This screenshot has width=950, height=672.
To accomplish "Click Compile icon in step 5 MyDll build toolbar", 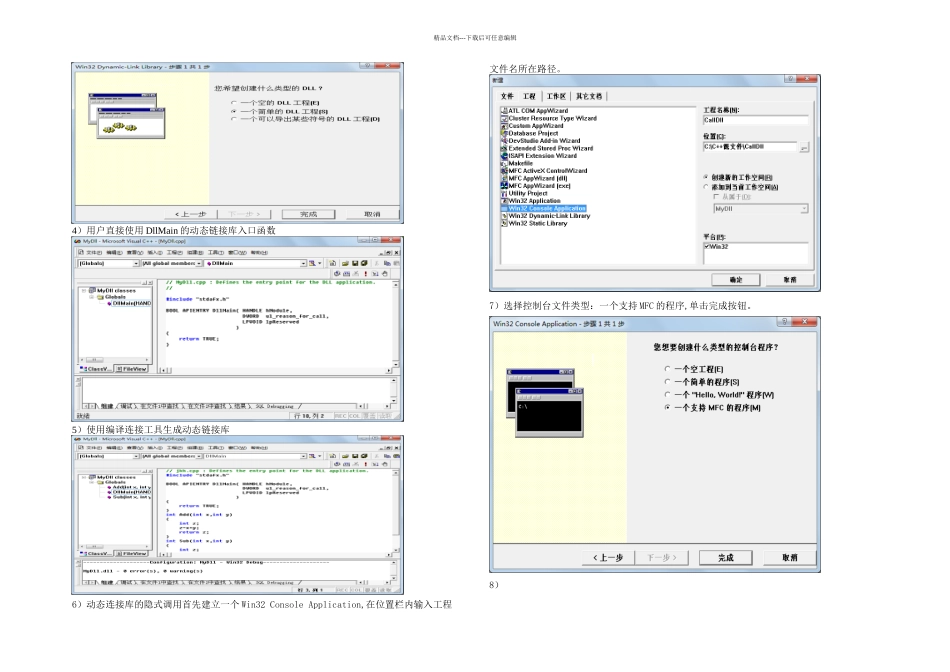I will 337,464.
